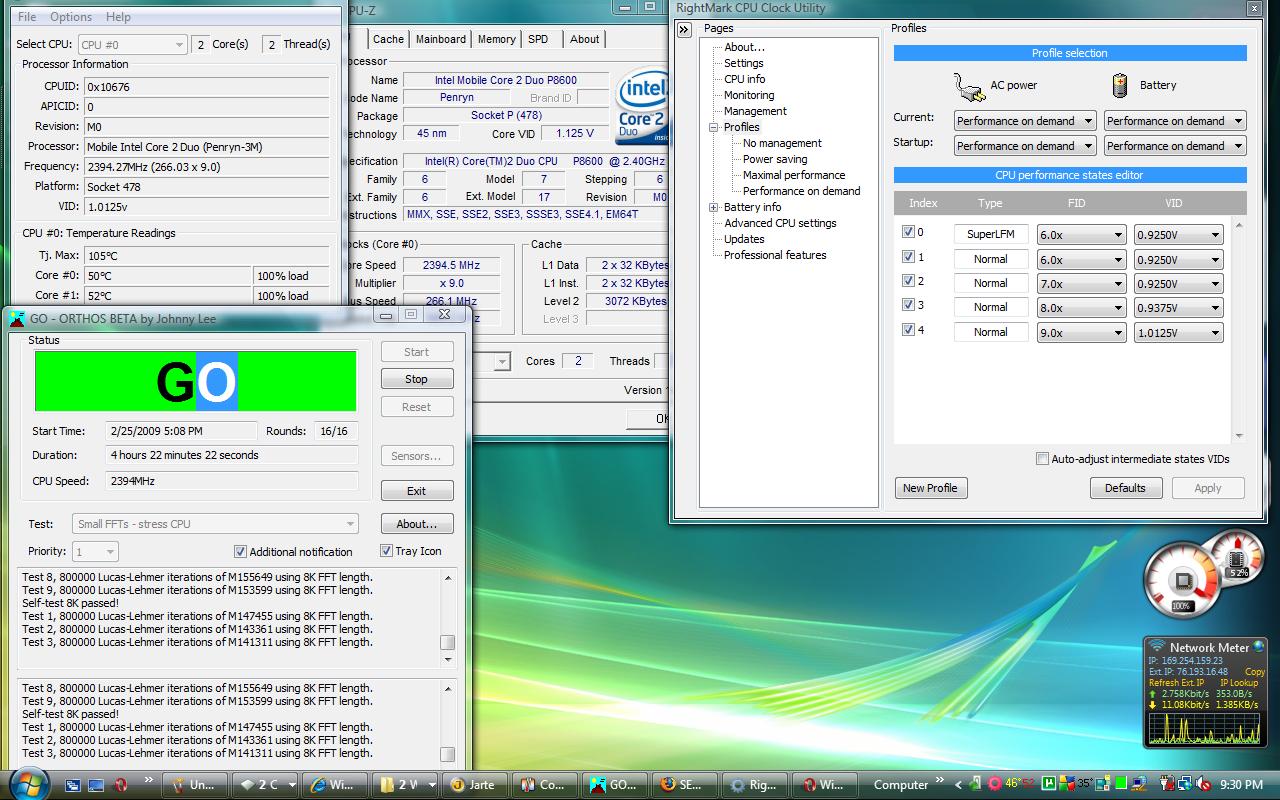
Task: Switch to the SPD tab in CPU-Z
Action: 538,39
